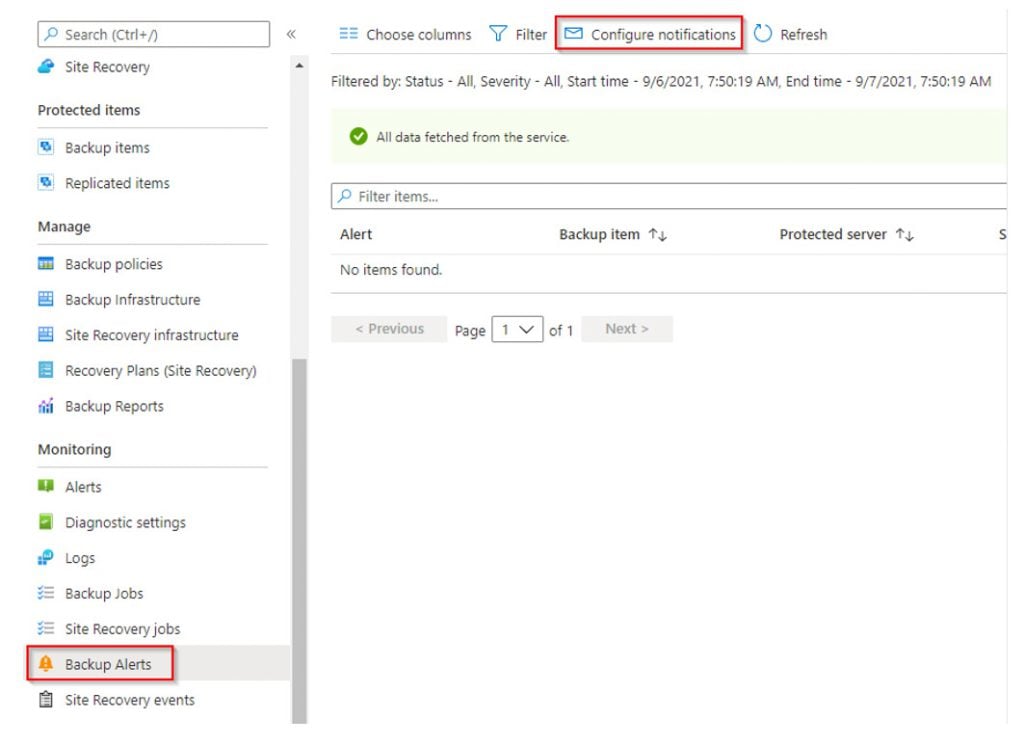Viewport: 1024px width, 746px height.
Task: Click Choose columns button
Action: 406,34
